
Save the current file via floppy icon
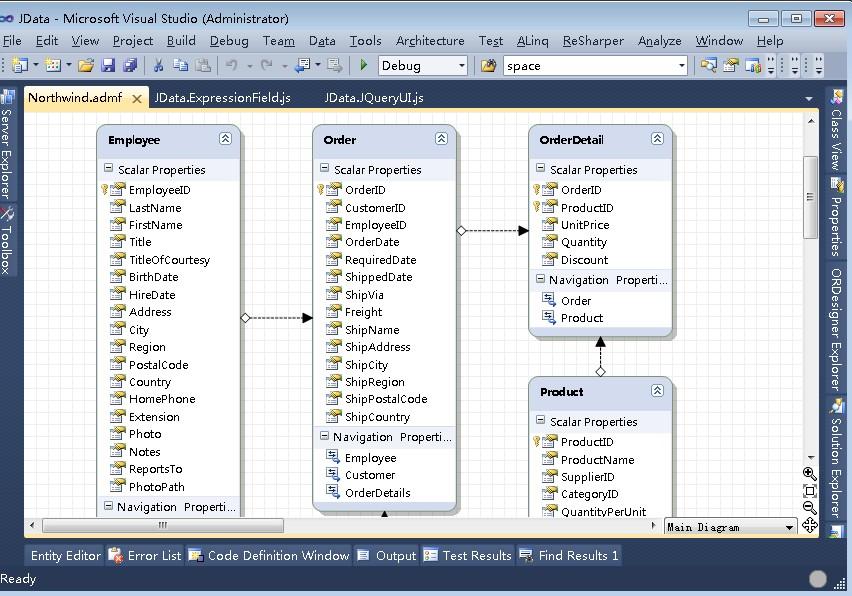[x=108, y=66]
